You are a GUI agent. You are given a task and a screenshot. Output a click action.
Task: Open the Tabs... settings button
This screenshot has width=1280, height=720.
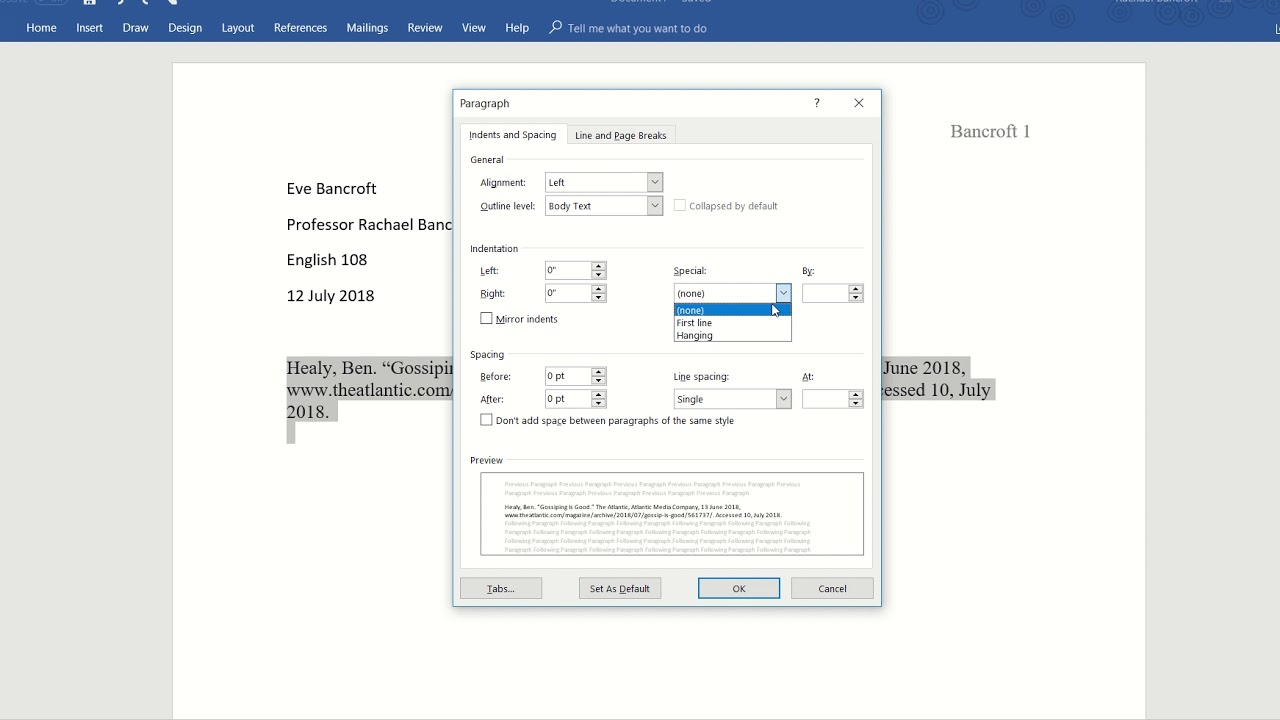(501, 589)
